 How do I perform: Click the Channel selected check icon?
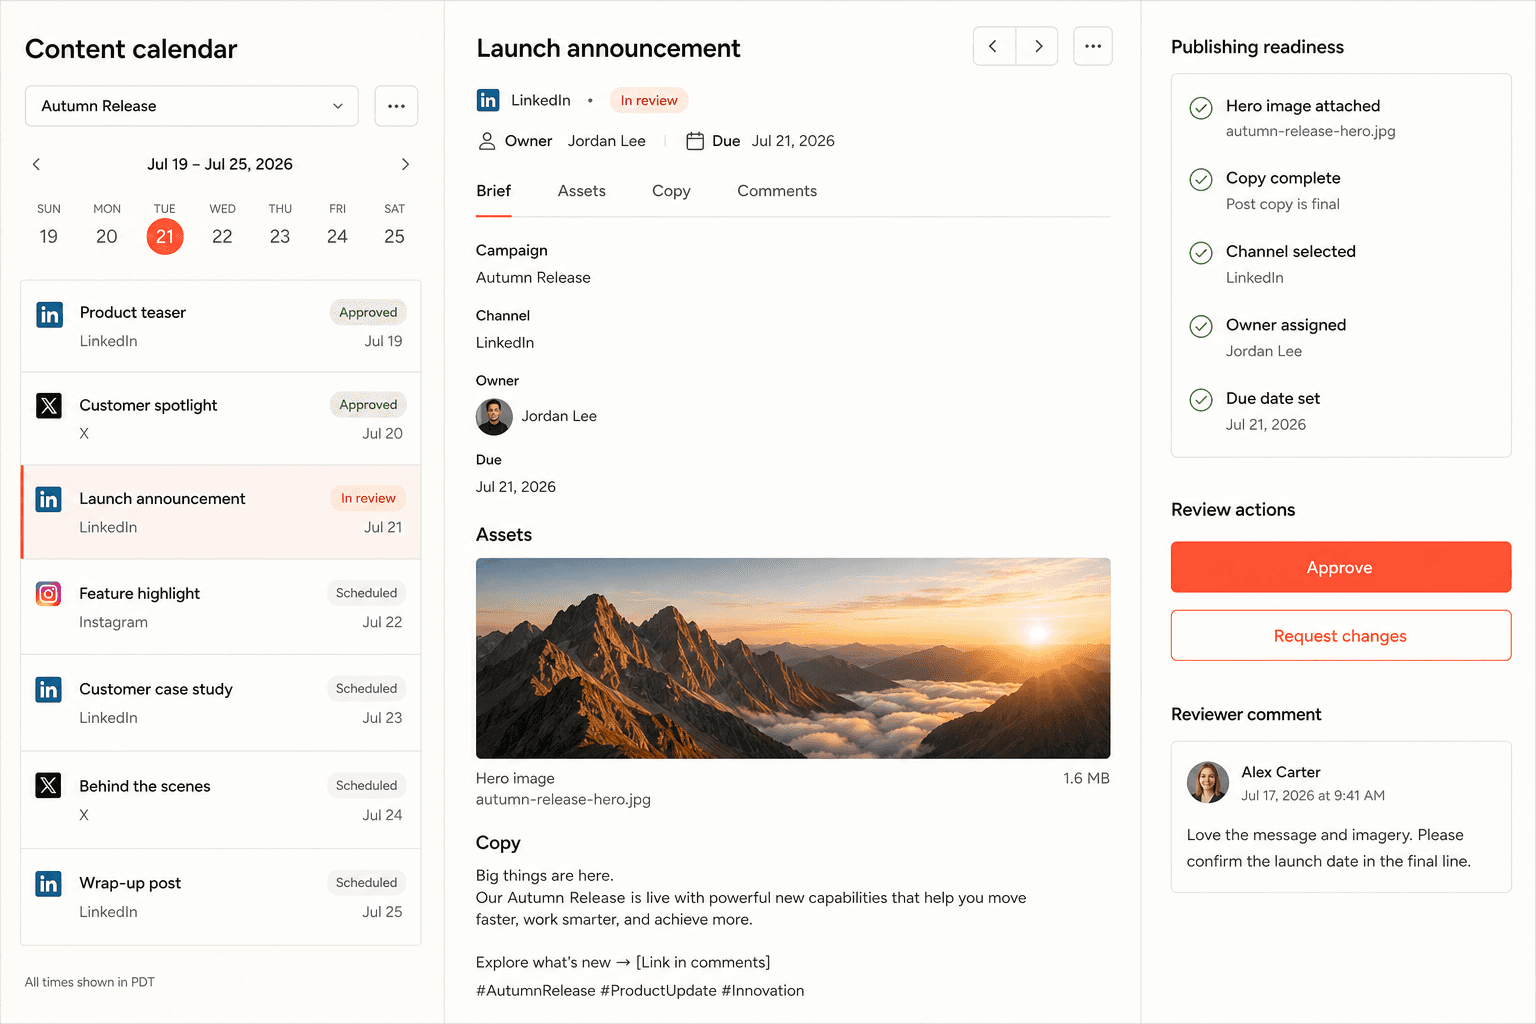[x=1201, y=253]
